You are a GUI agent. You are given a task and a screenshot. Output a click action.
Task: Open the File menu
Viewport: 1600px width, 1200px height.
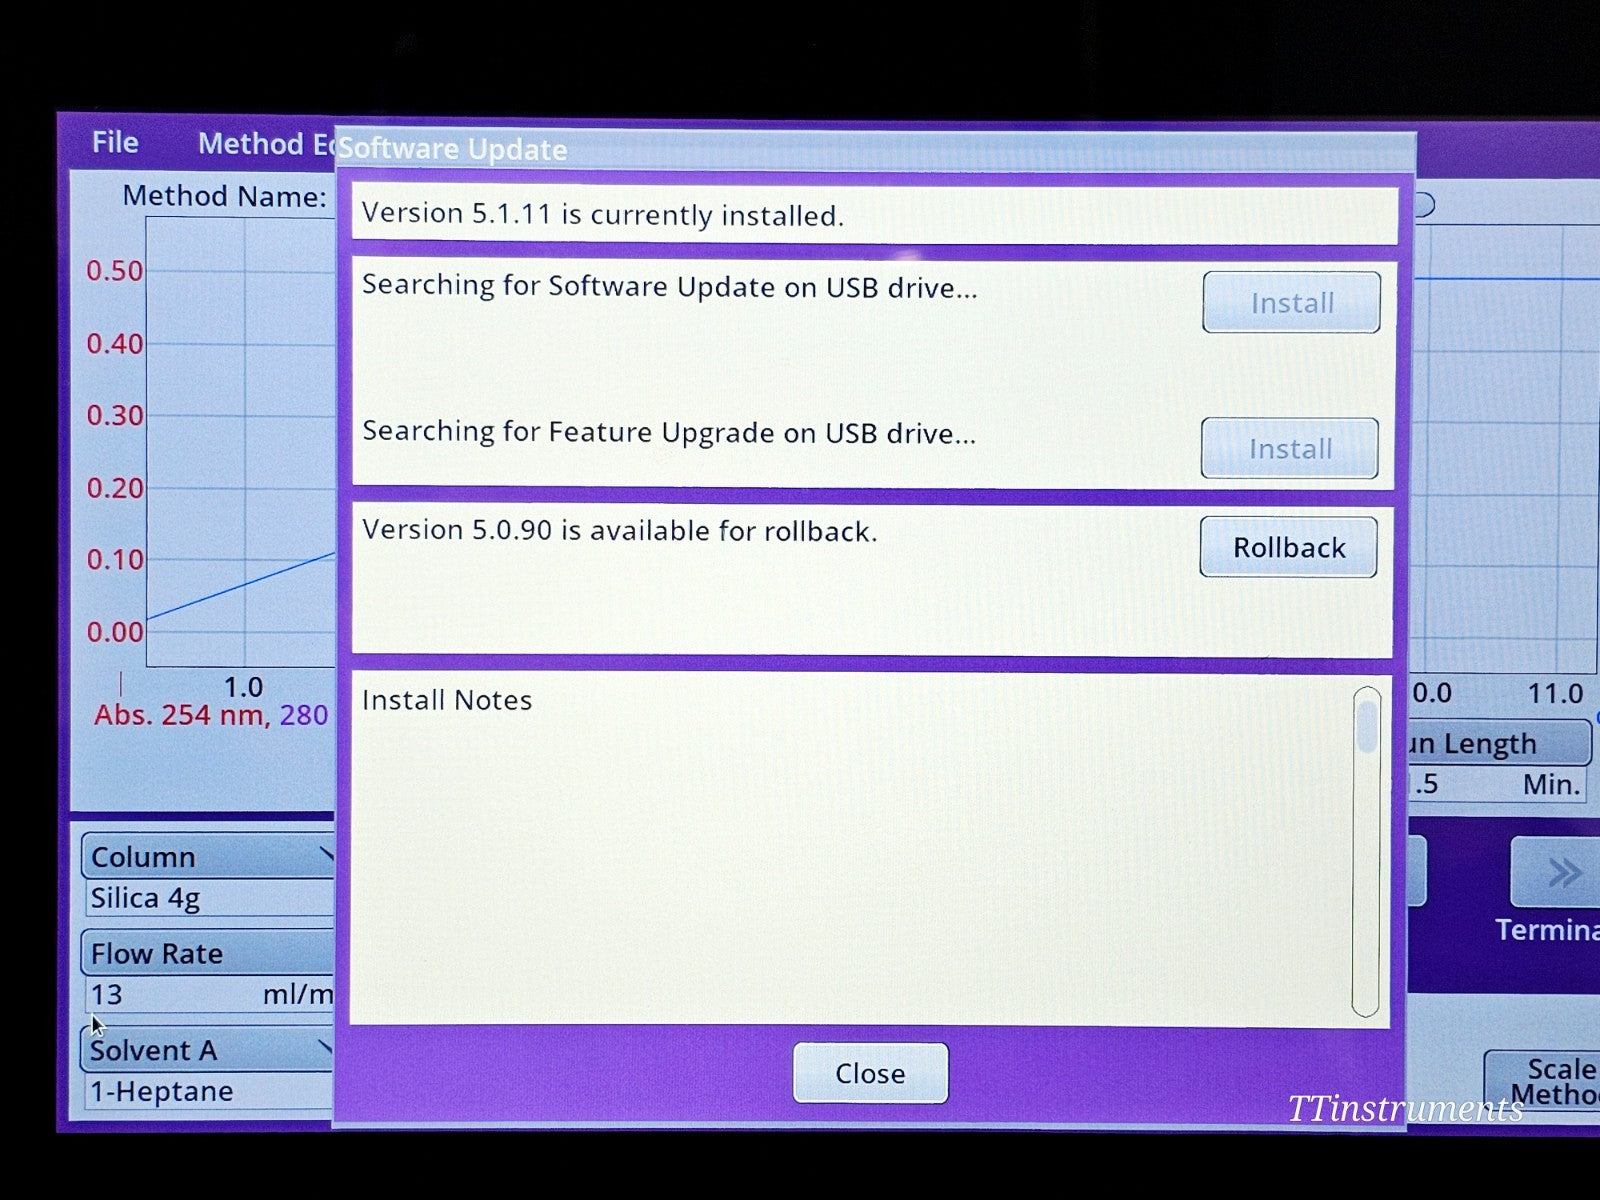[115, 143]
